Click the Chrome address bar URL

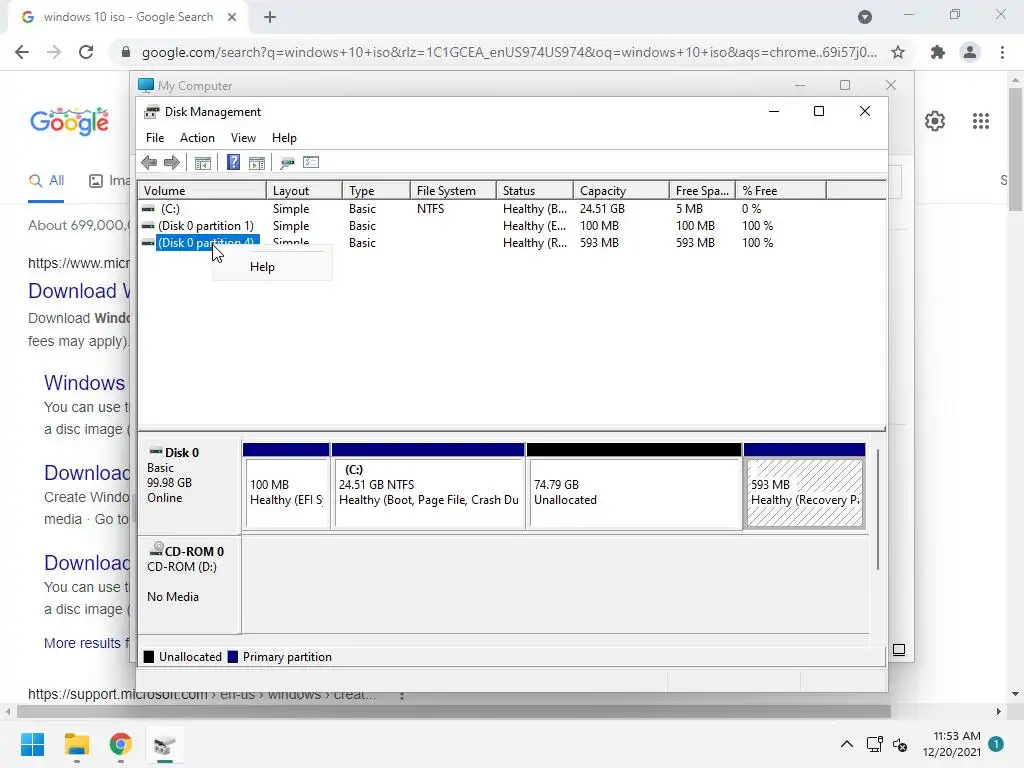pos(509,52)
